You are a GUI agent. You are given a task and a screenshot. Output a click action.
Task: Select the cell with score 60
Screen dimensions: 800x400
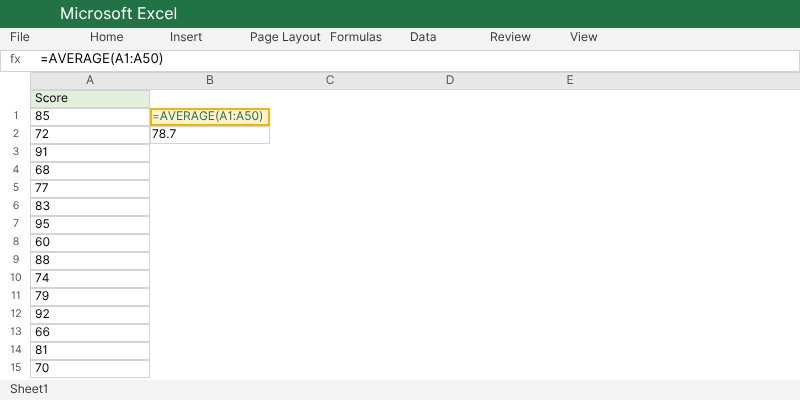[90, 243]
